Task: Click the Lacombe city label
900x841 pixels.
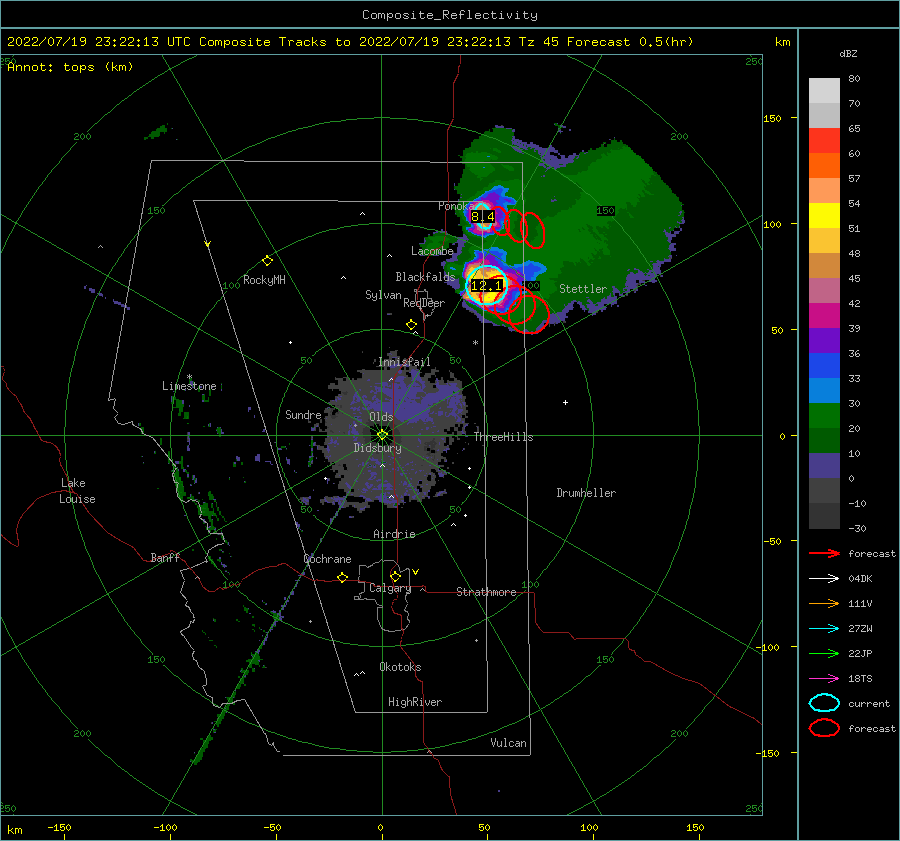Action: point(432,251)
